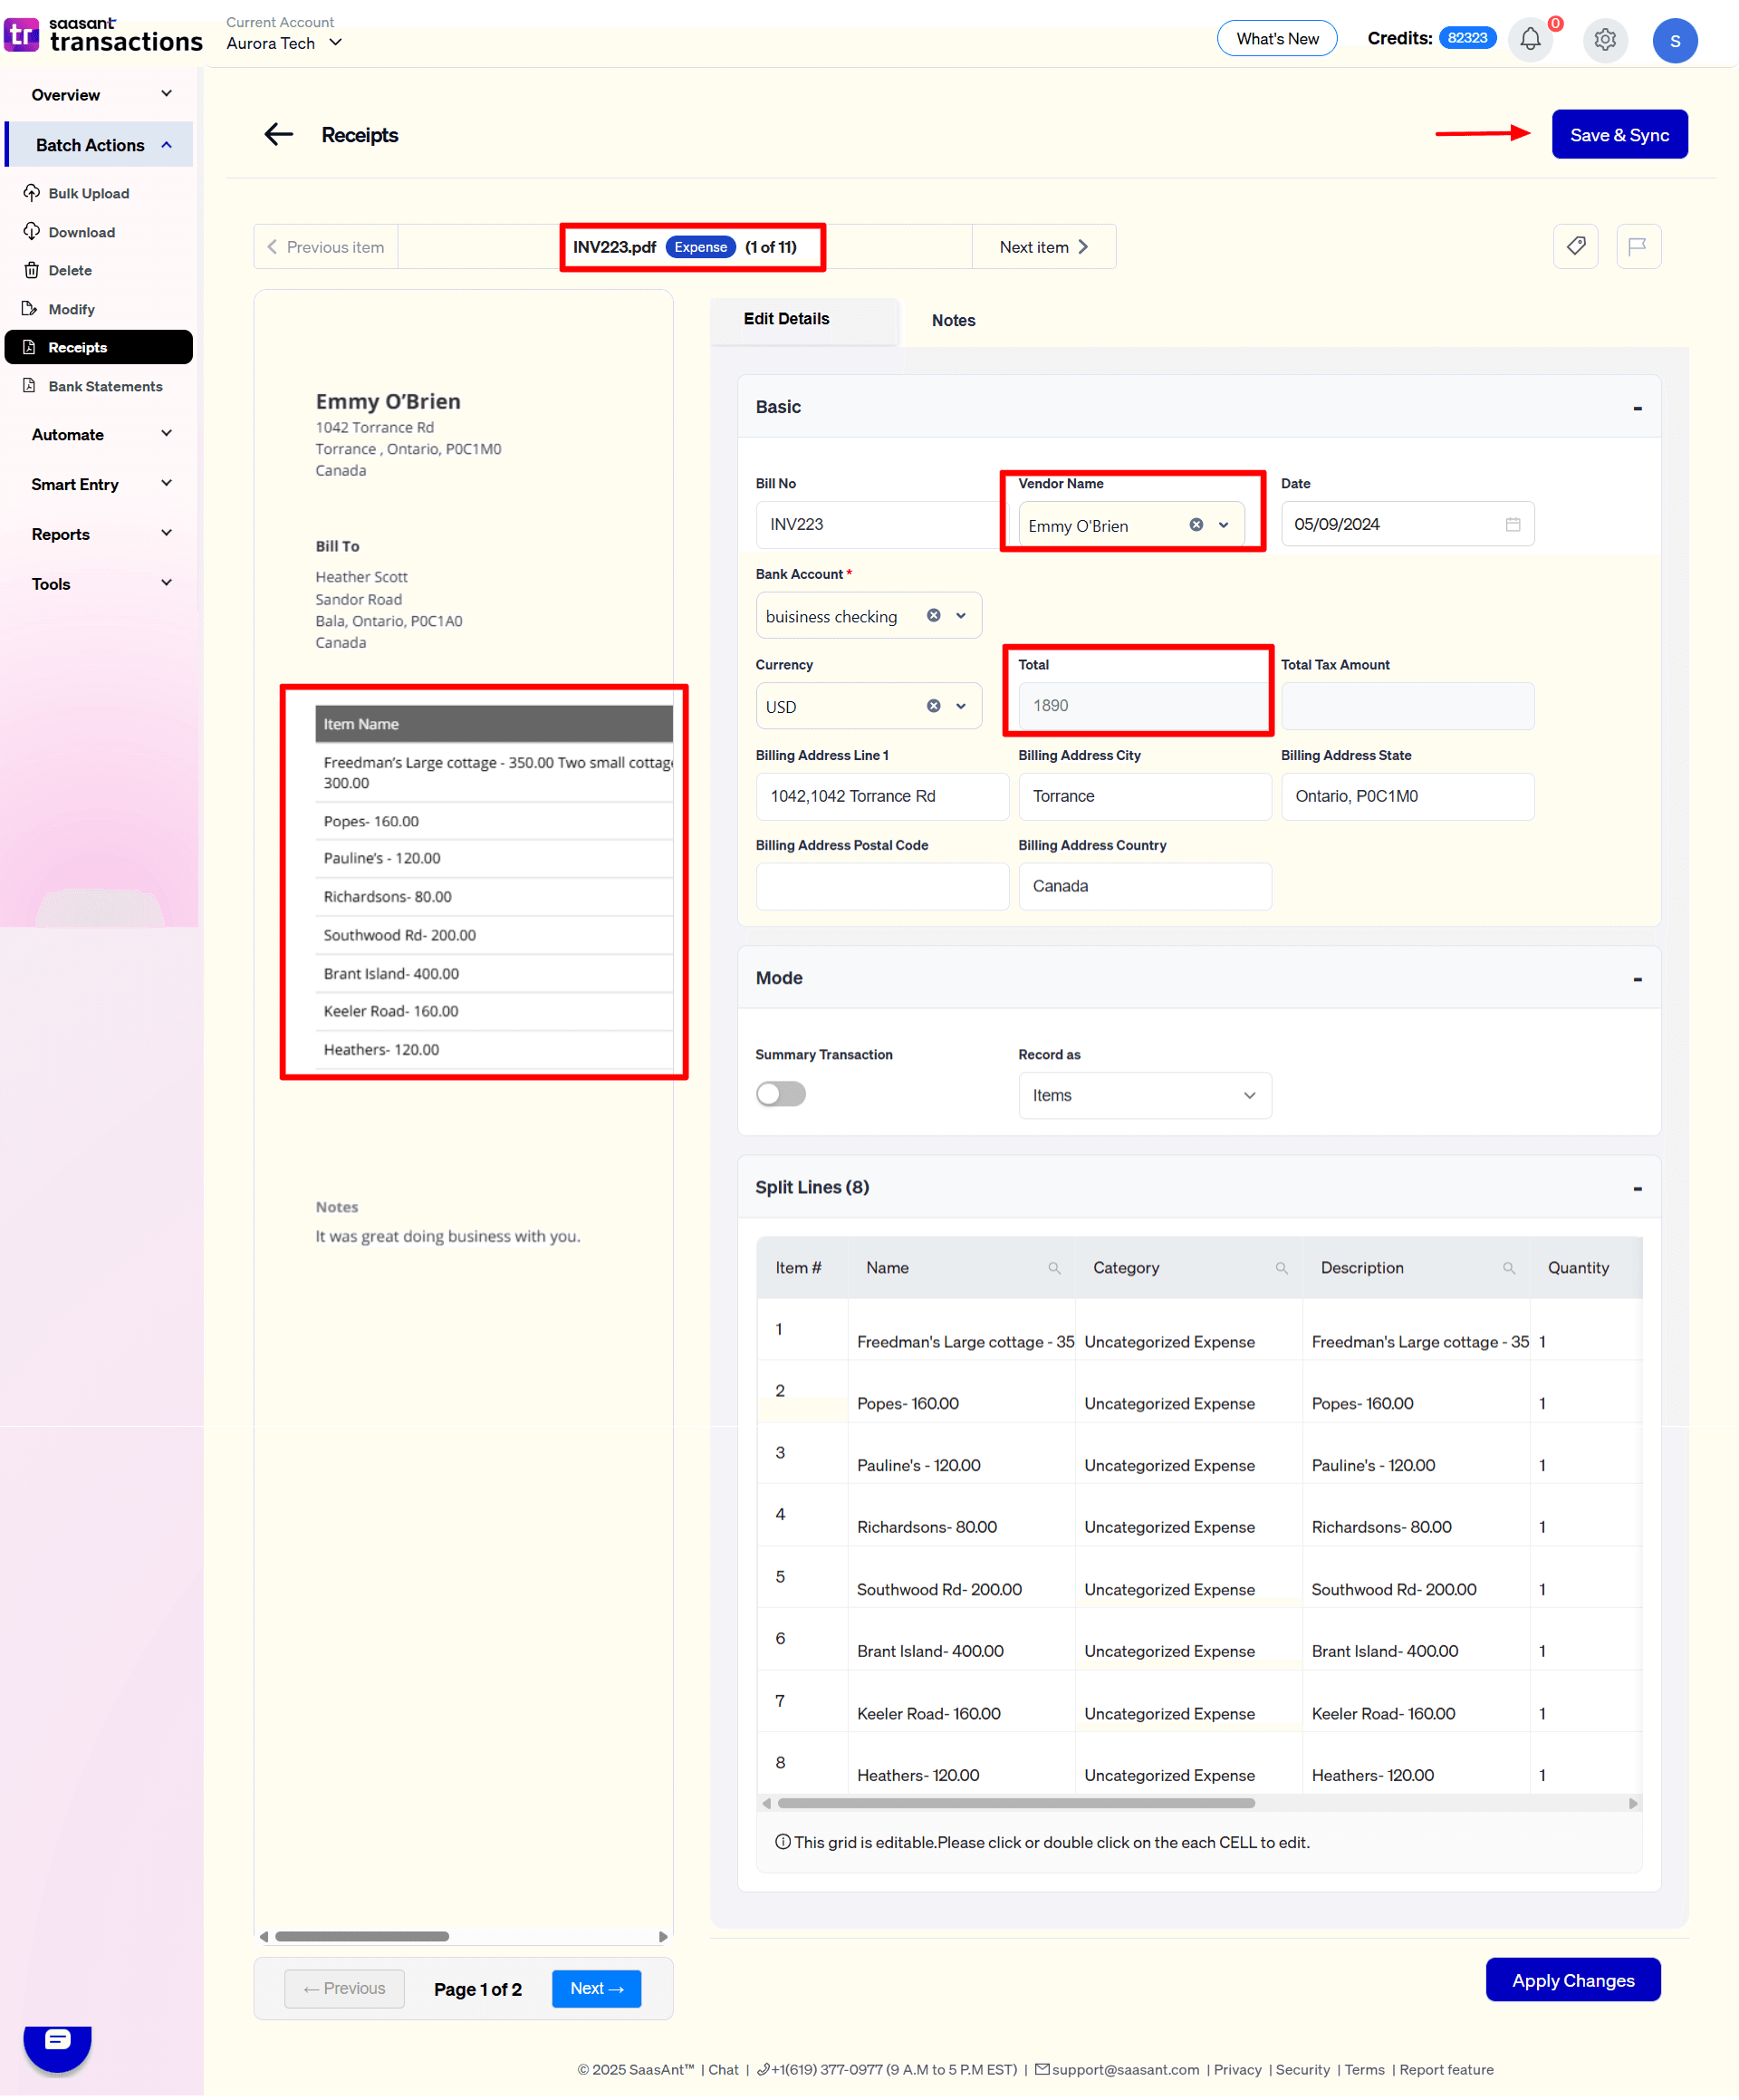Select Bulk Upload in the sidebar
The height and width of the screenshot is (2100, 1739).
[88, 193]
